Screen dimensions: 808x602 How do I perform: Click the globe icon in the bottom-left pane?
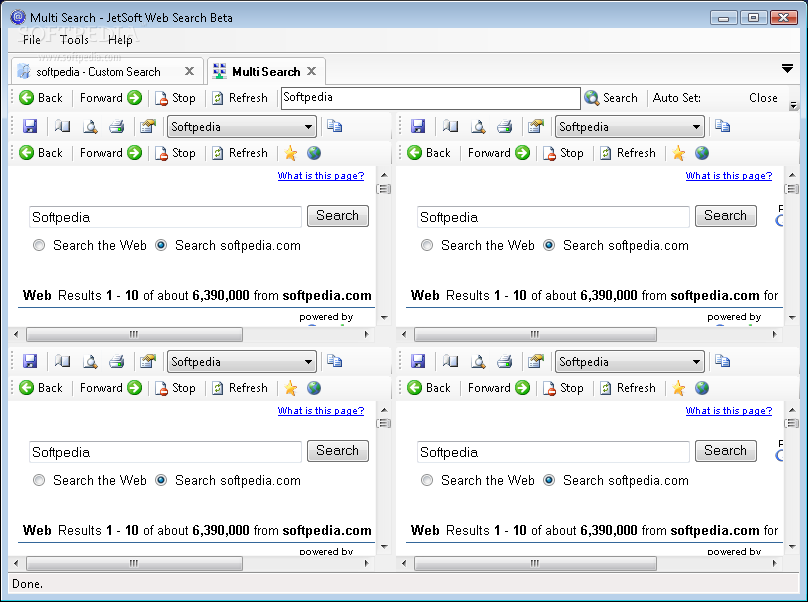tap(314, 388)
